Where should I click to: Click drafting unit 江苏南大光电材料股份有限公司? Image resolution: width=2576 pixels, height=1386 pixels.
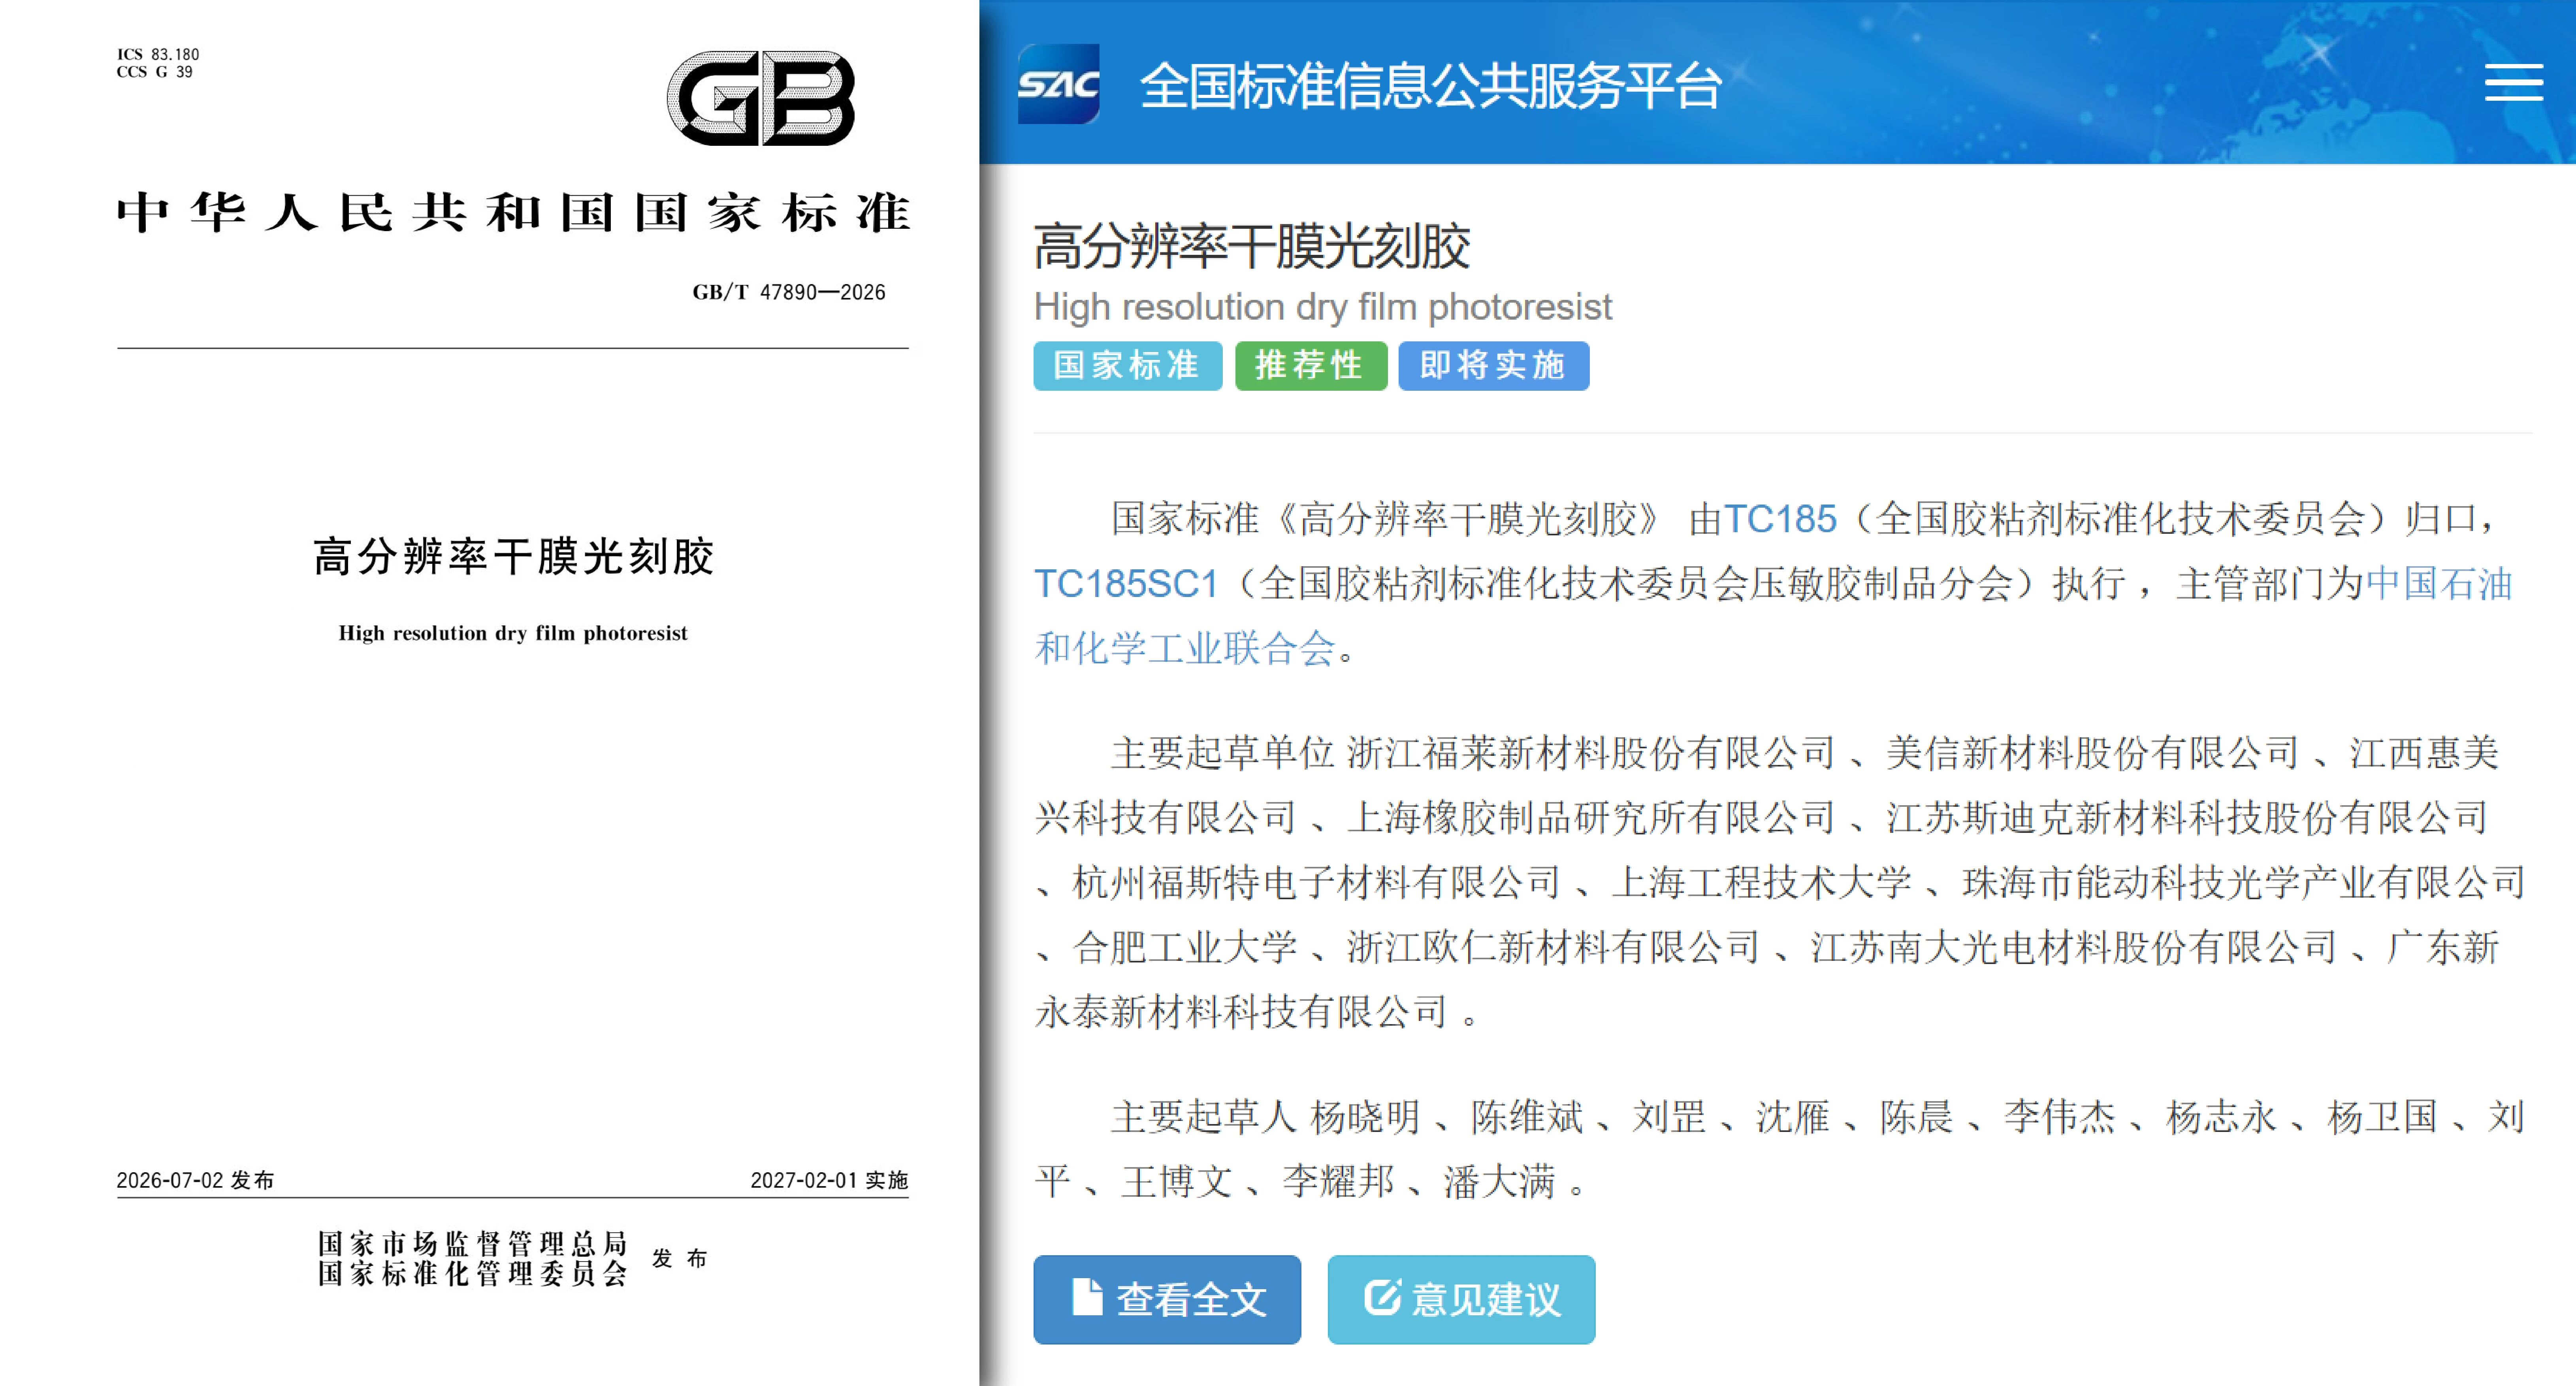point(2073,947)
